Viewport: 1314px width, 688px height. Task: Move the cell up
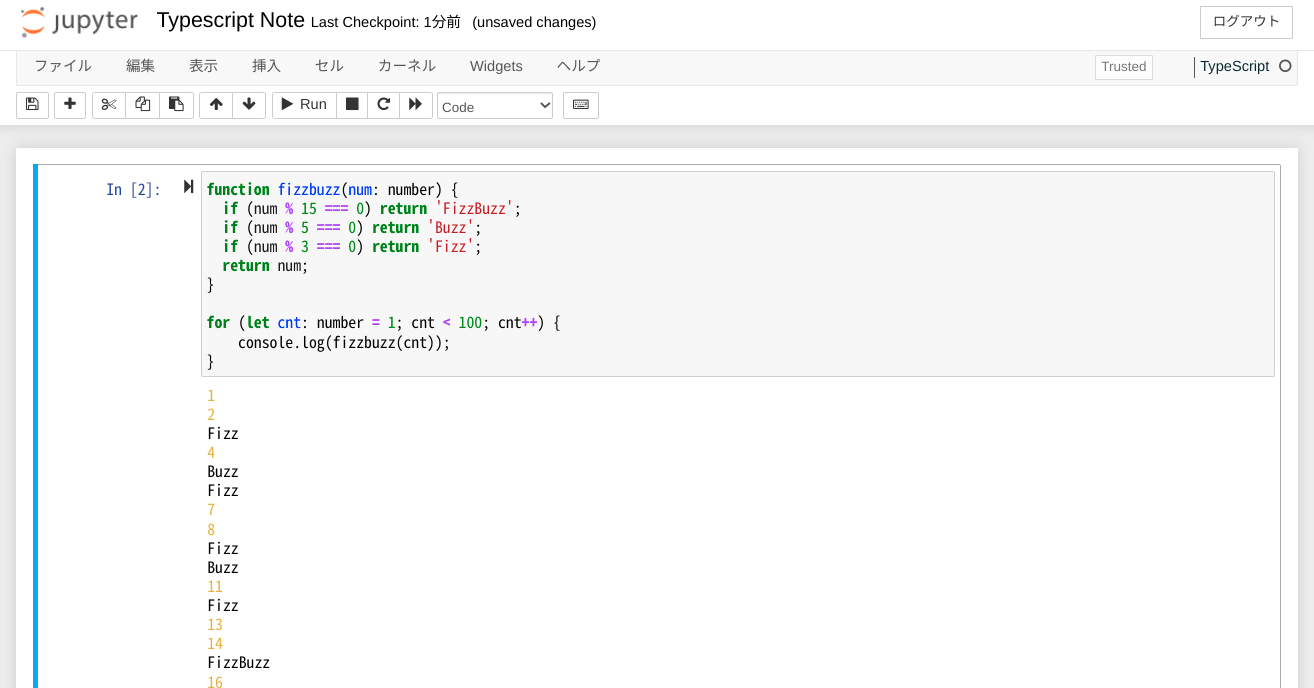pos(216,104)
